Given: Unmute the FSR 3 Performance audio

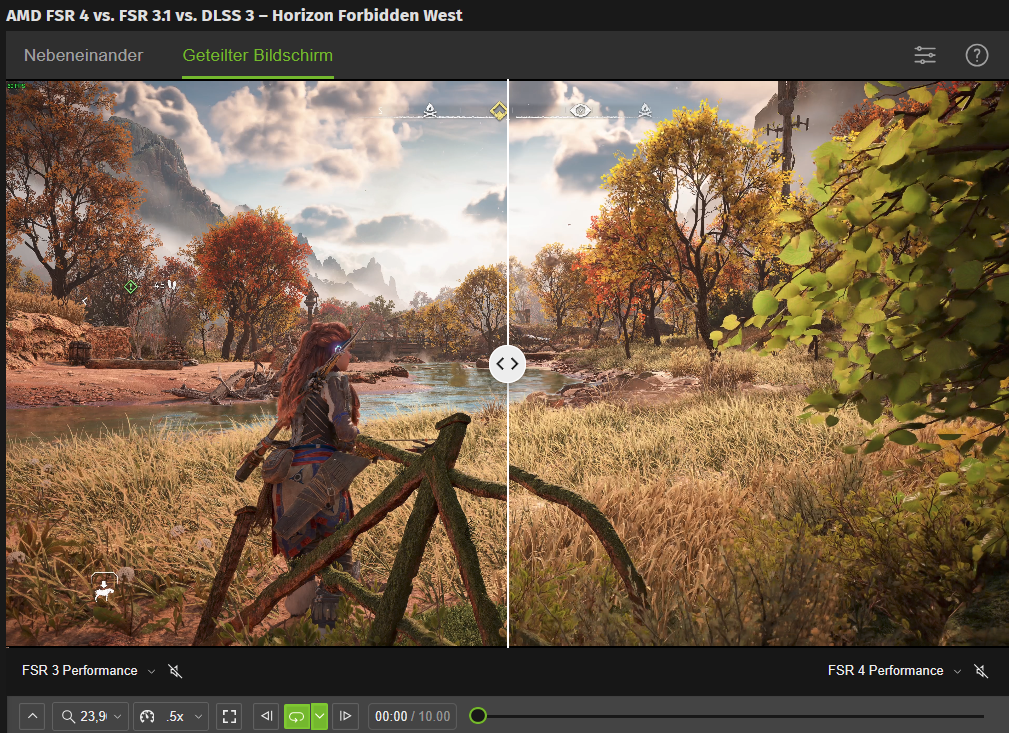Looking at the screenshot, I should tap(175, 671).
